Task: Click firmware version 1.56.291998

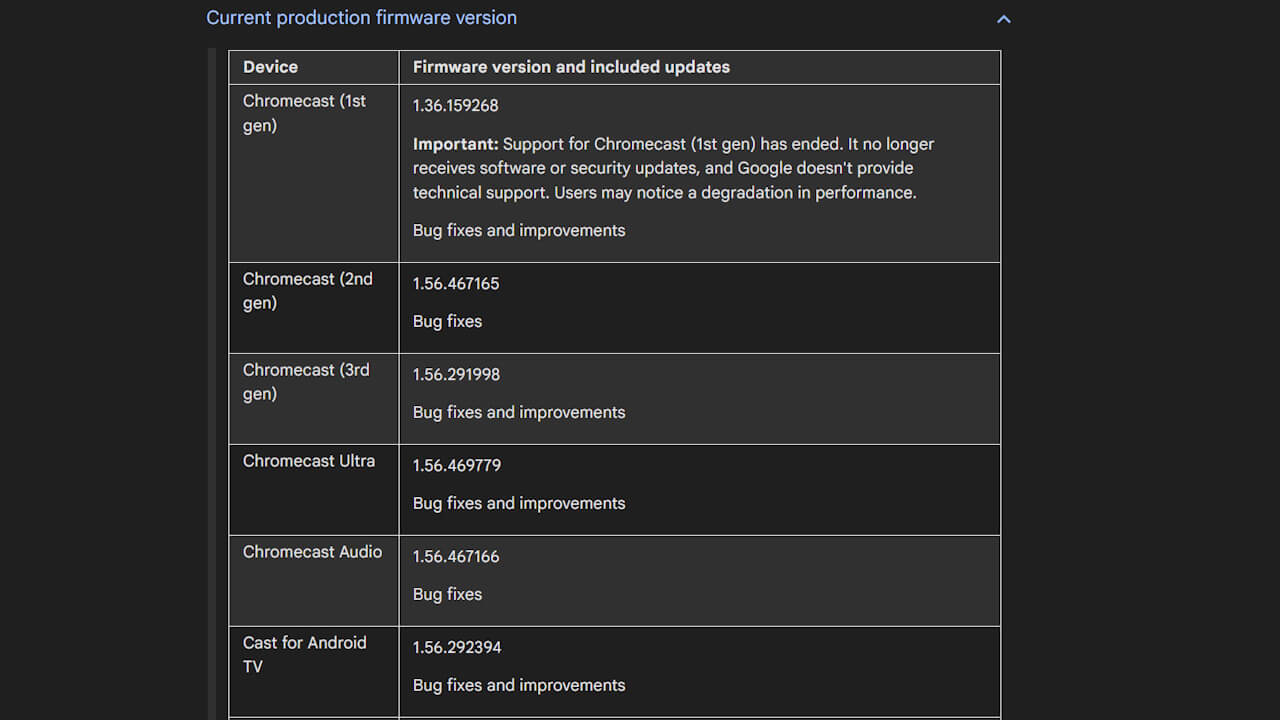Action: point(456,374)
